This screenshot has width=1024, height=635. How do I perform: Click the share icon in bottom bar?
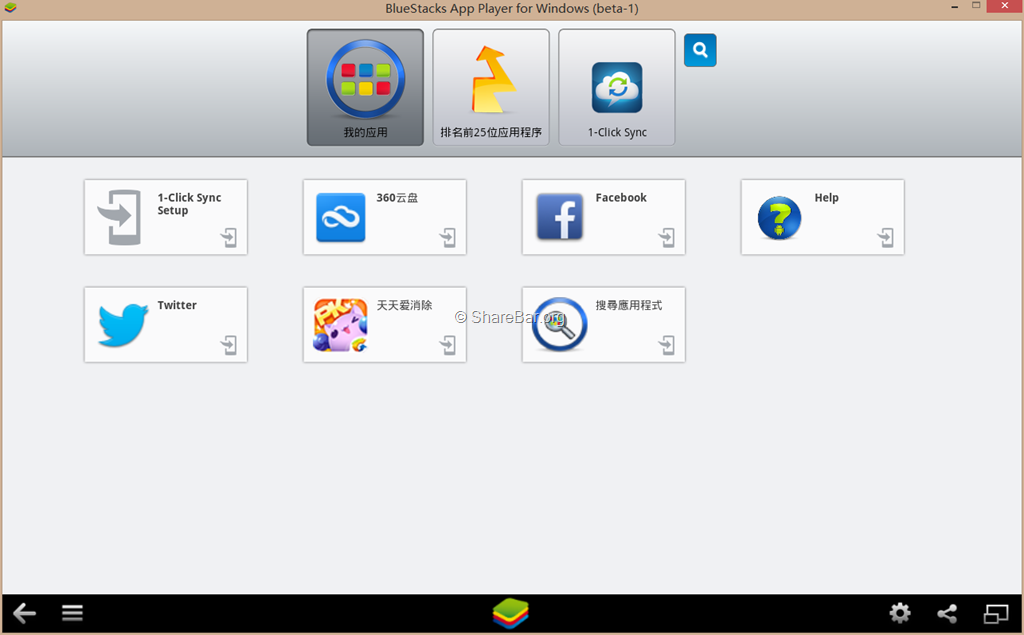[947, 613]
